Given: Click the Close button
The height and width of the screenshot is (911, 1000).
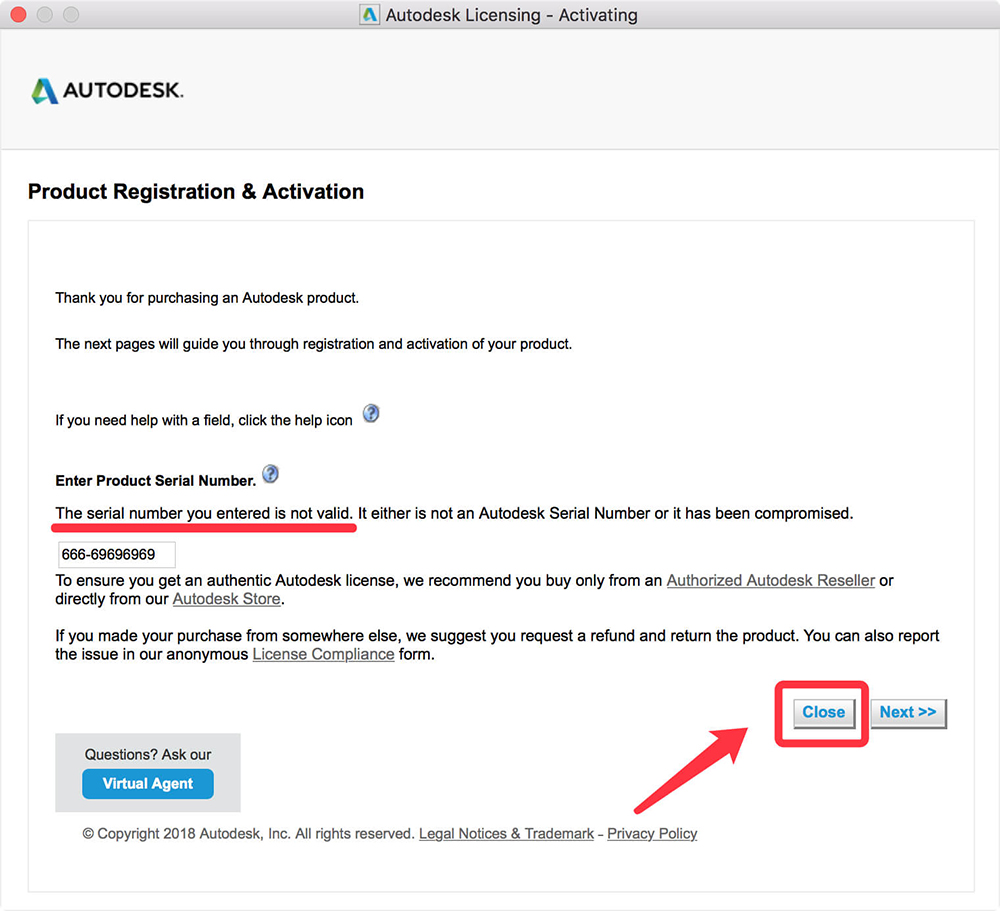Looking at the screenshot, I should [x=823, y=713].
